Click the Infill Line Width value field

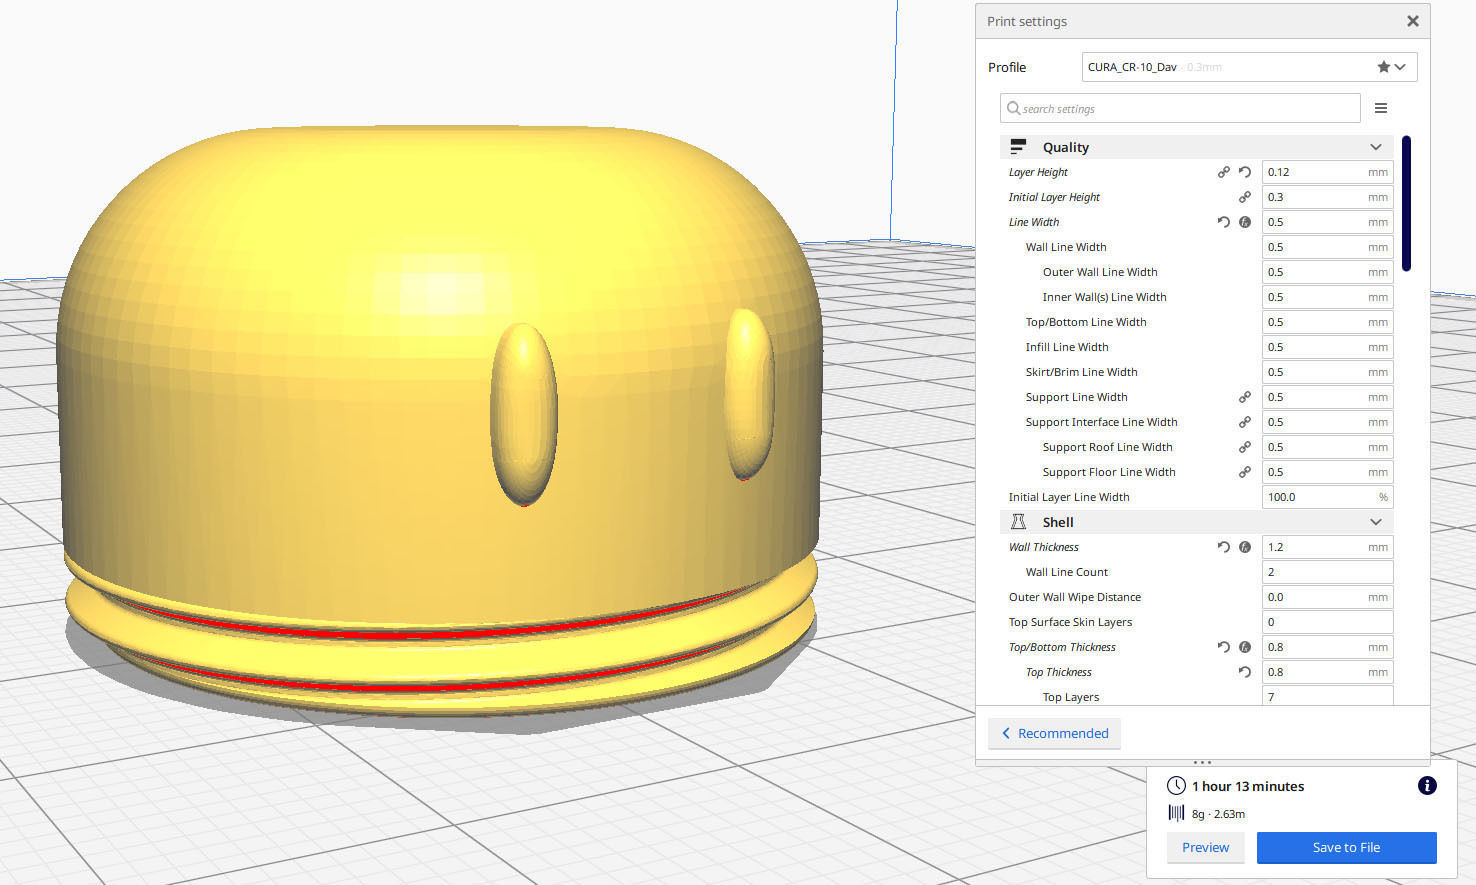pos(1327,347)
